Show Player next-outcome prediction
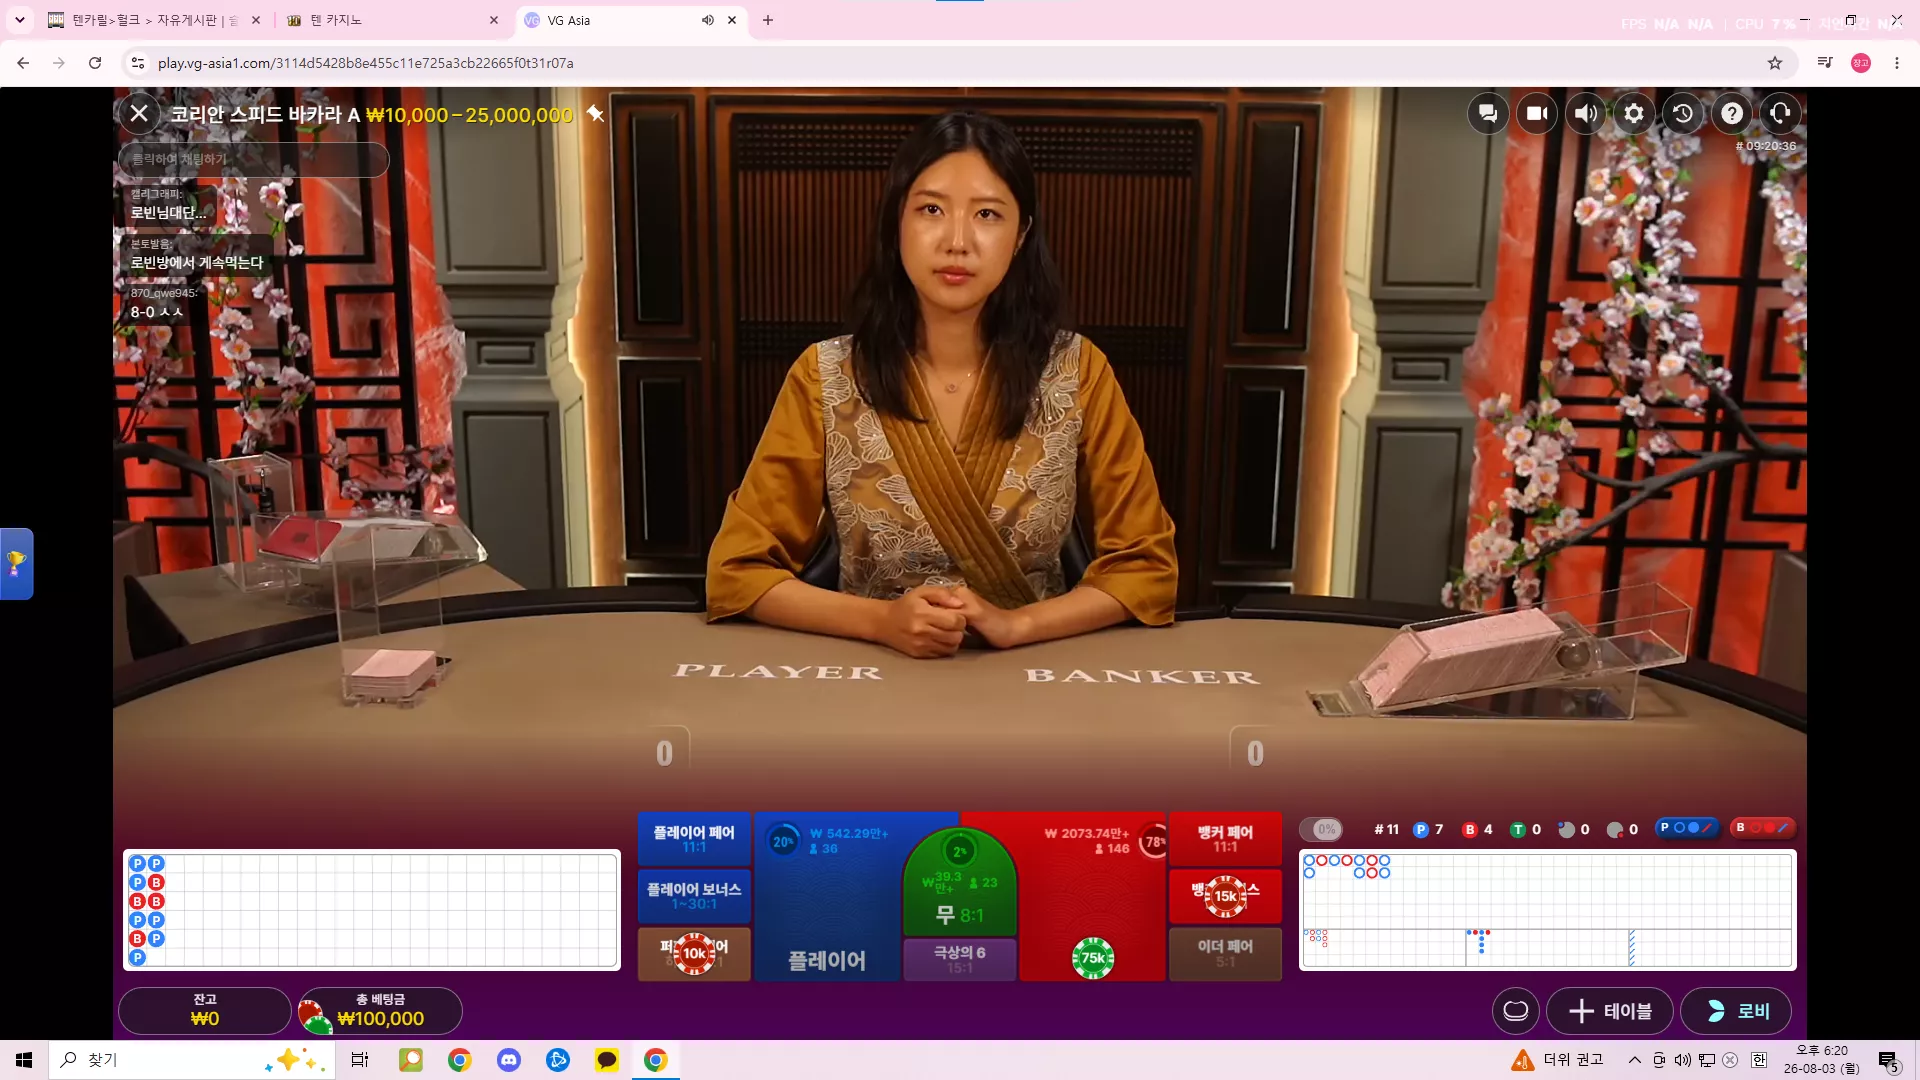1920x1080 pixels. [x=1686, y=828]
